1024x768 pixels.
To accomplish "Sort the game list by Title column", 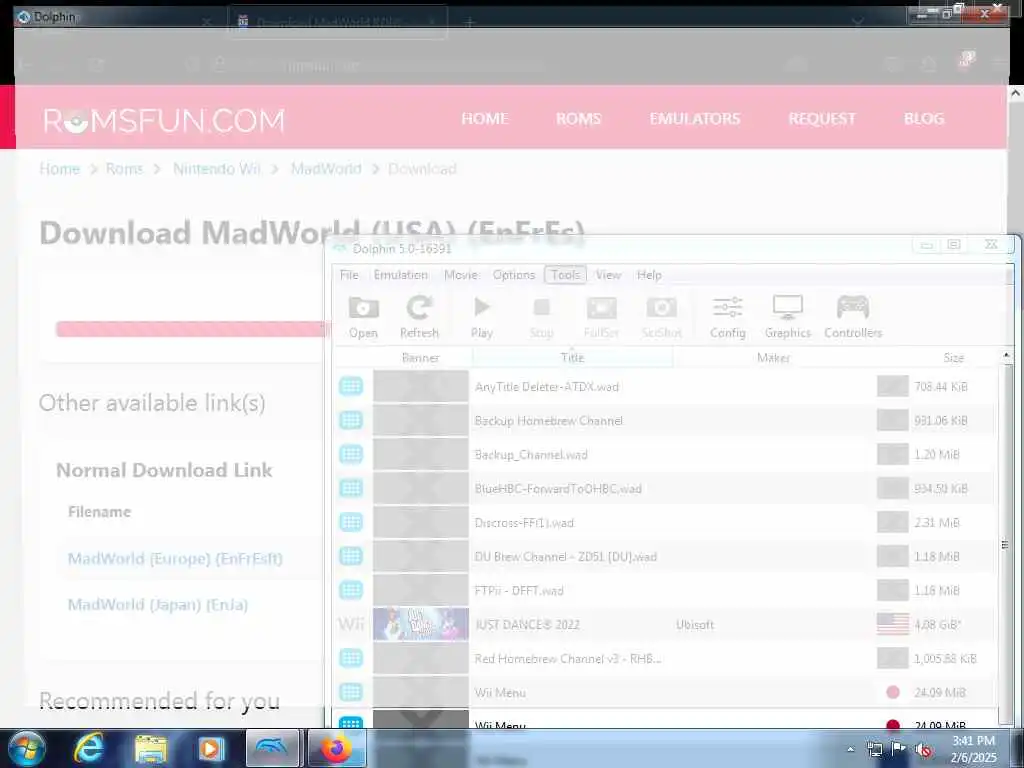I will tap(572, 357).
